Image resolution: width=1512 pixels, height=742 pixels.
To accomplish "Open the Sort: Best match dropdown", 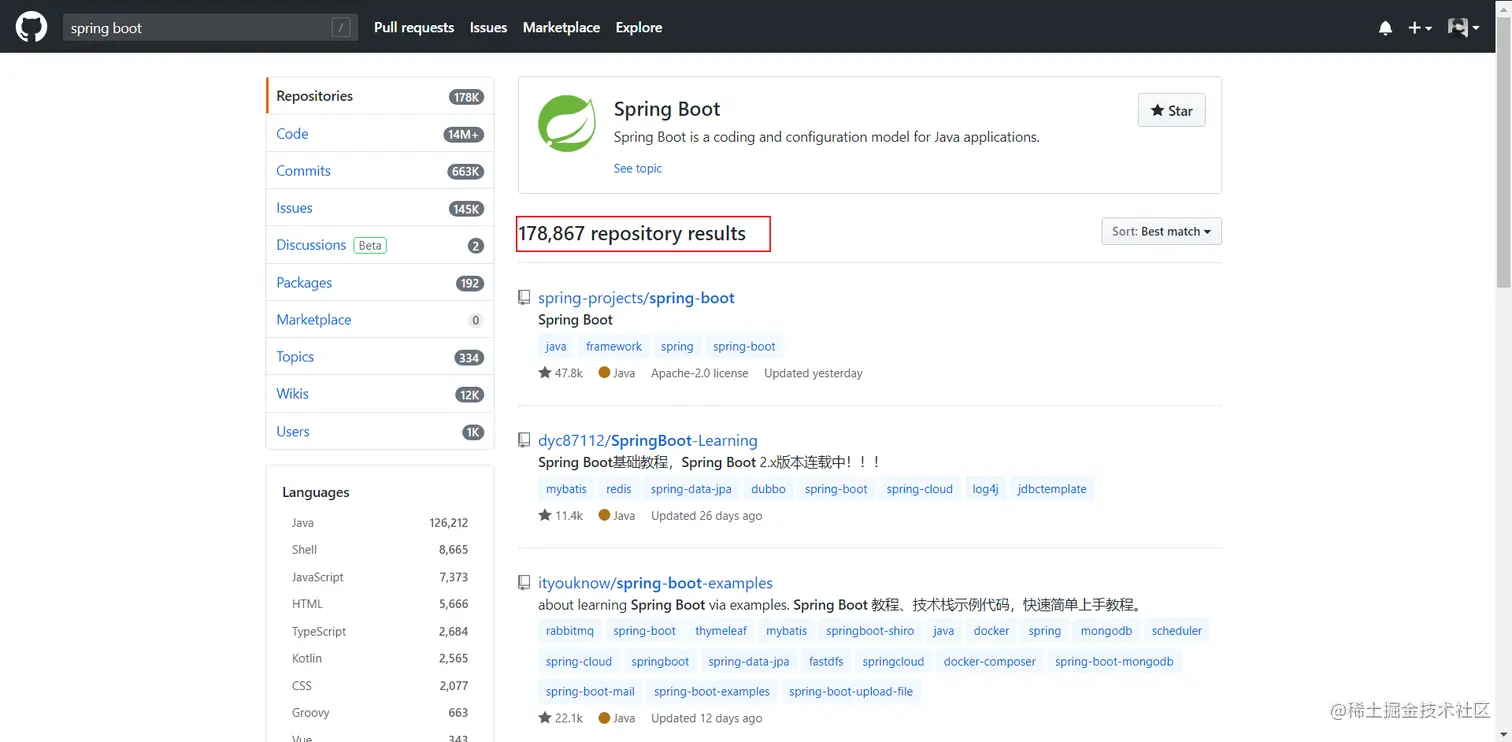I will pyautogui.click(x=1161, y=231).
